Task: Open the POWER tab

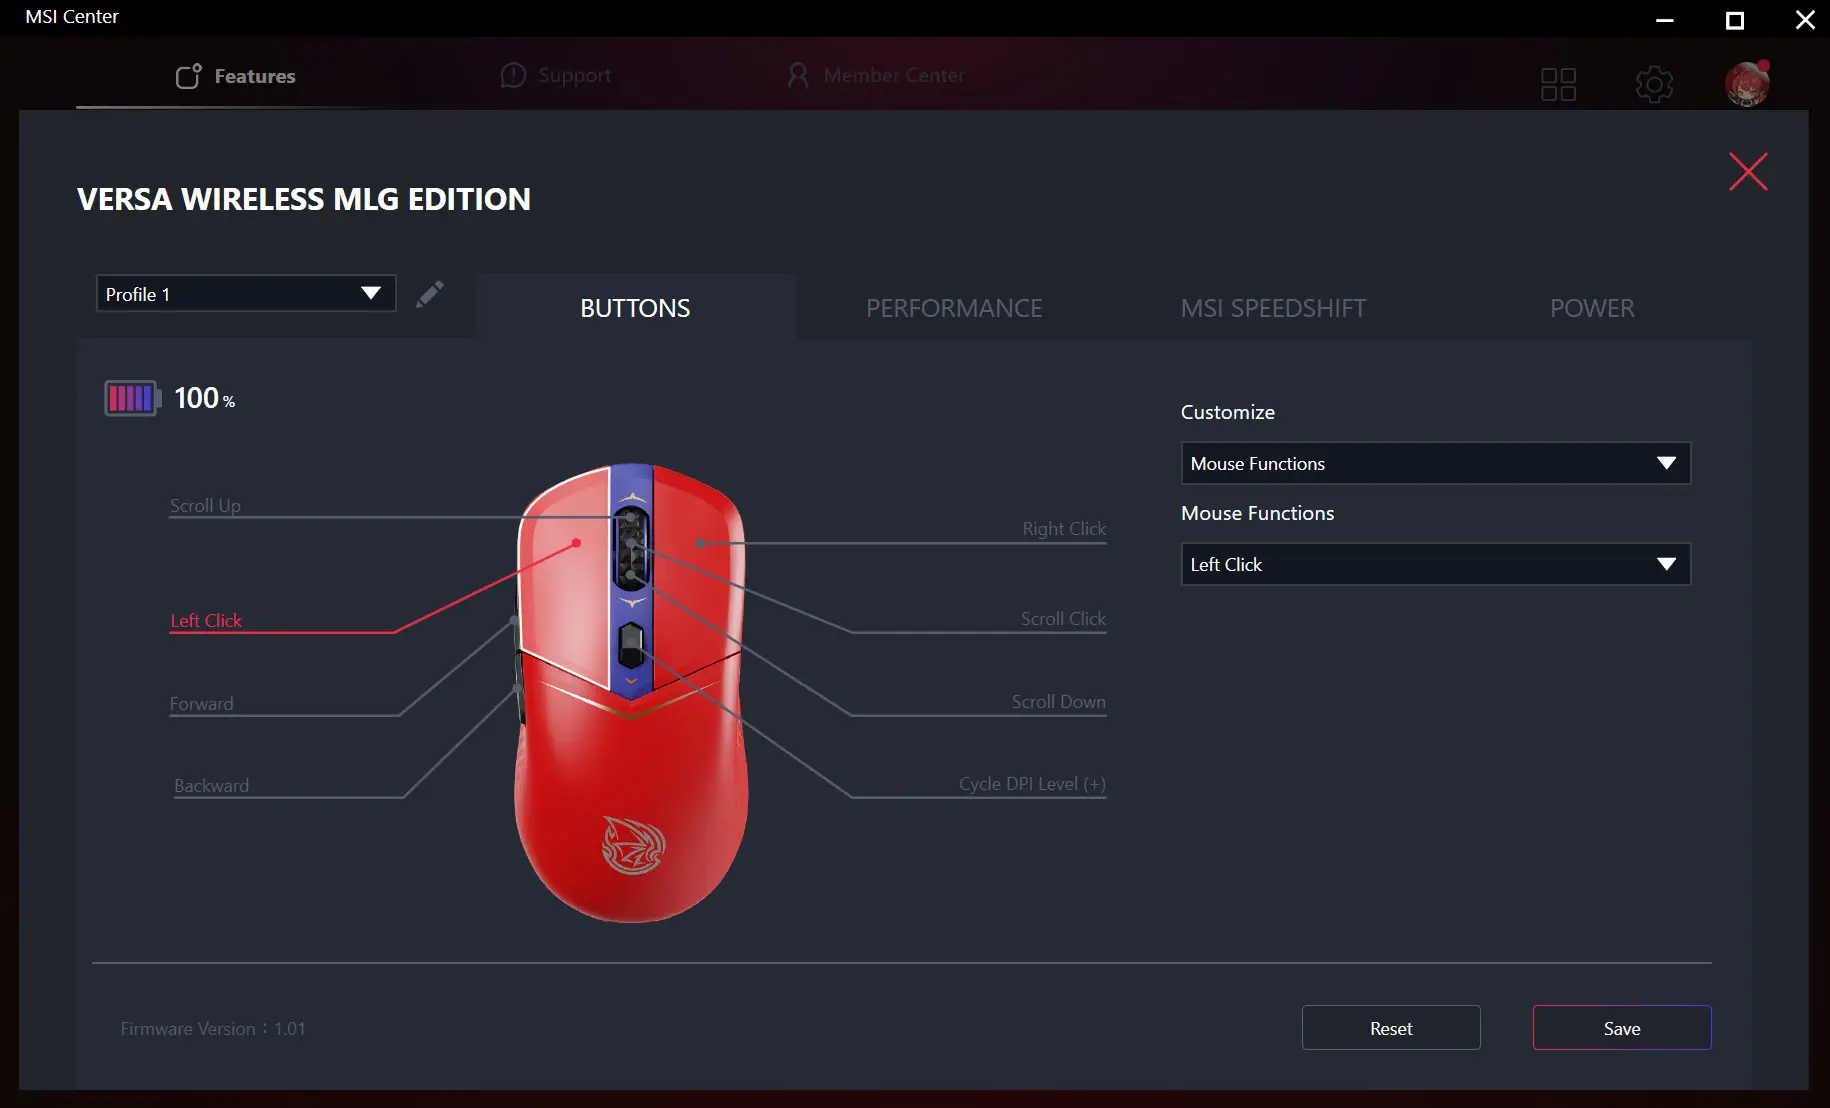Action: click(1592, 308)
